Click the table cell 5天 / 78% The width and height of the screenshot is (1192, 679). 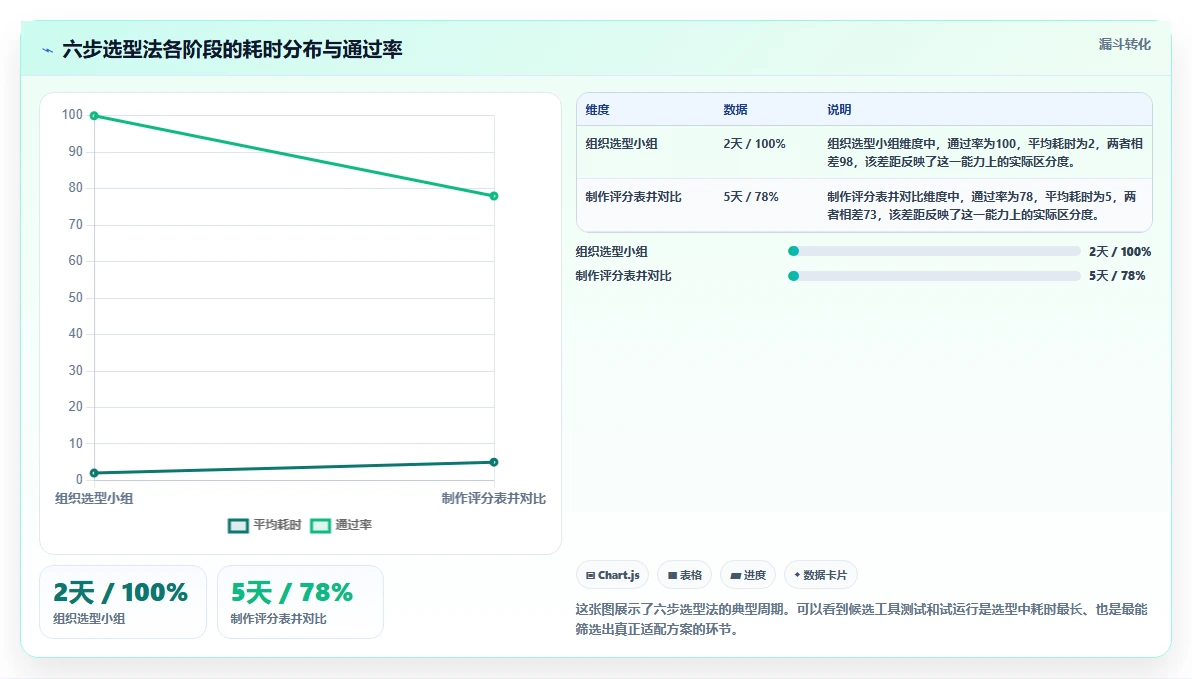click(751, 197)
